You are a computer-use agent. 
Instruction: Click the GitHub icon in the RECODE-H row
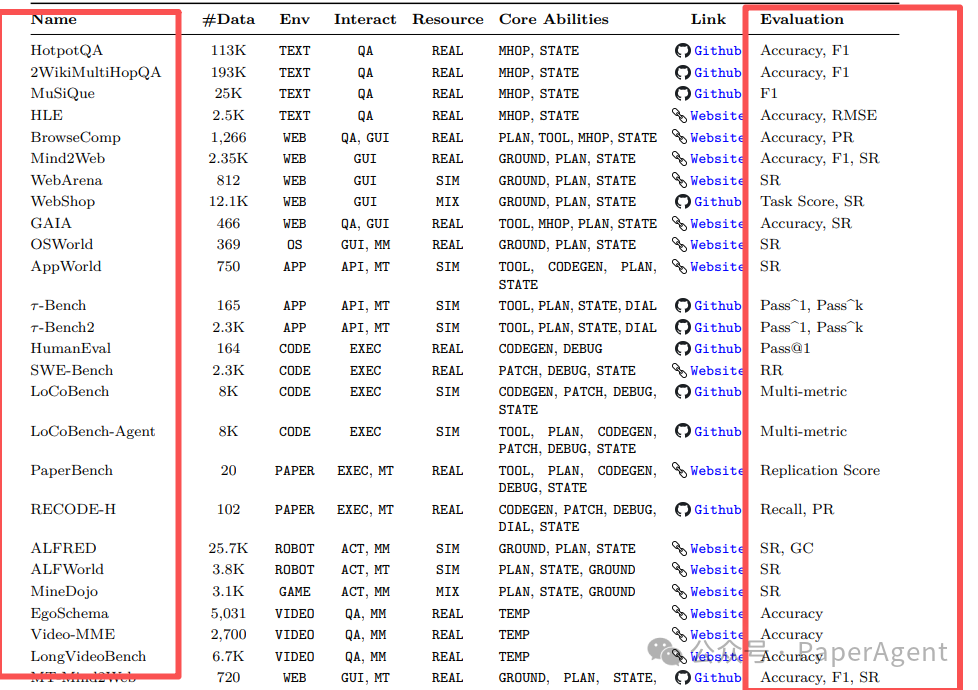683,510
